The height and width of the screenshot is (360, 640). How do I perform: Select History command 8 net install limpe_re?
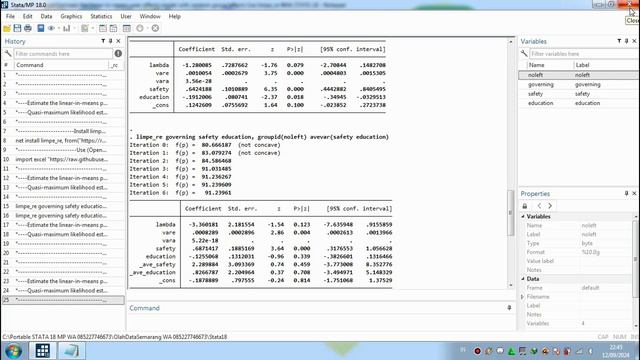[x=63, y=140]
